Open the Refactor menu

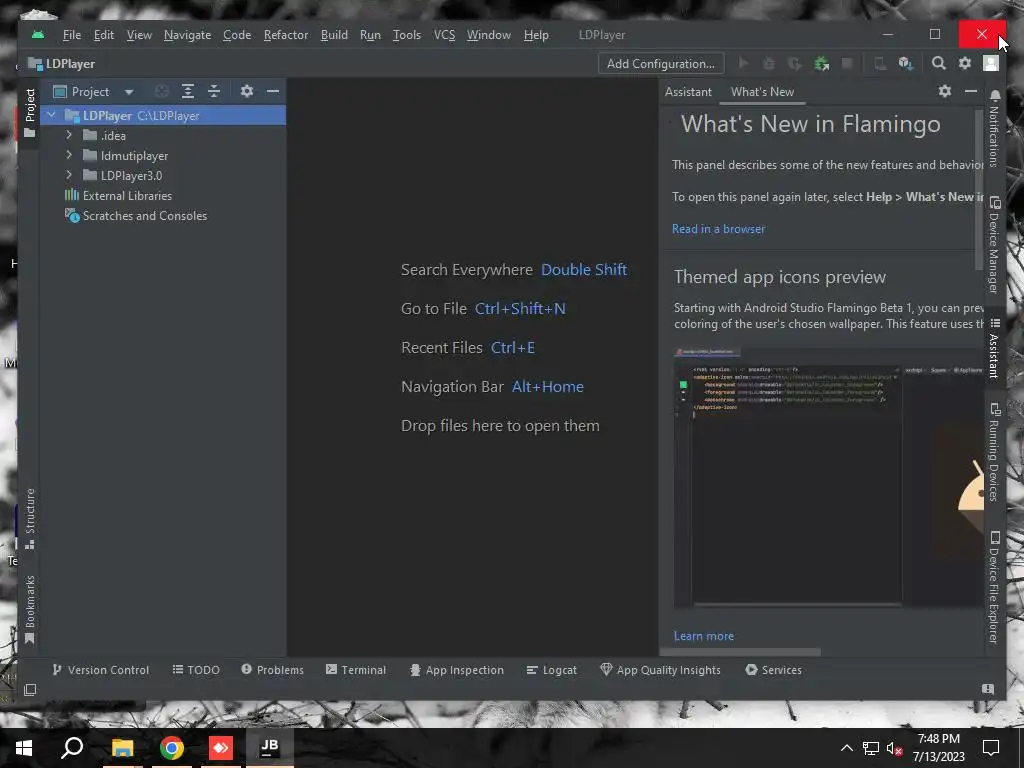point(285,35)
